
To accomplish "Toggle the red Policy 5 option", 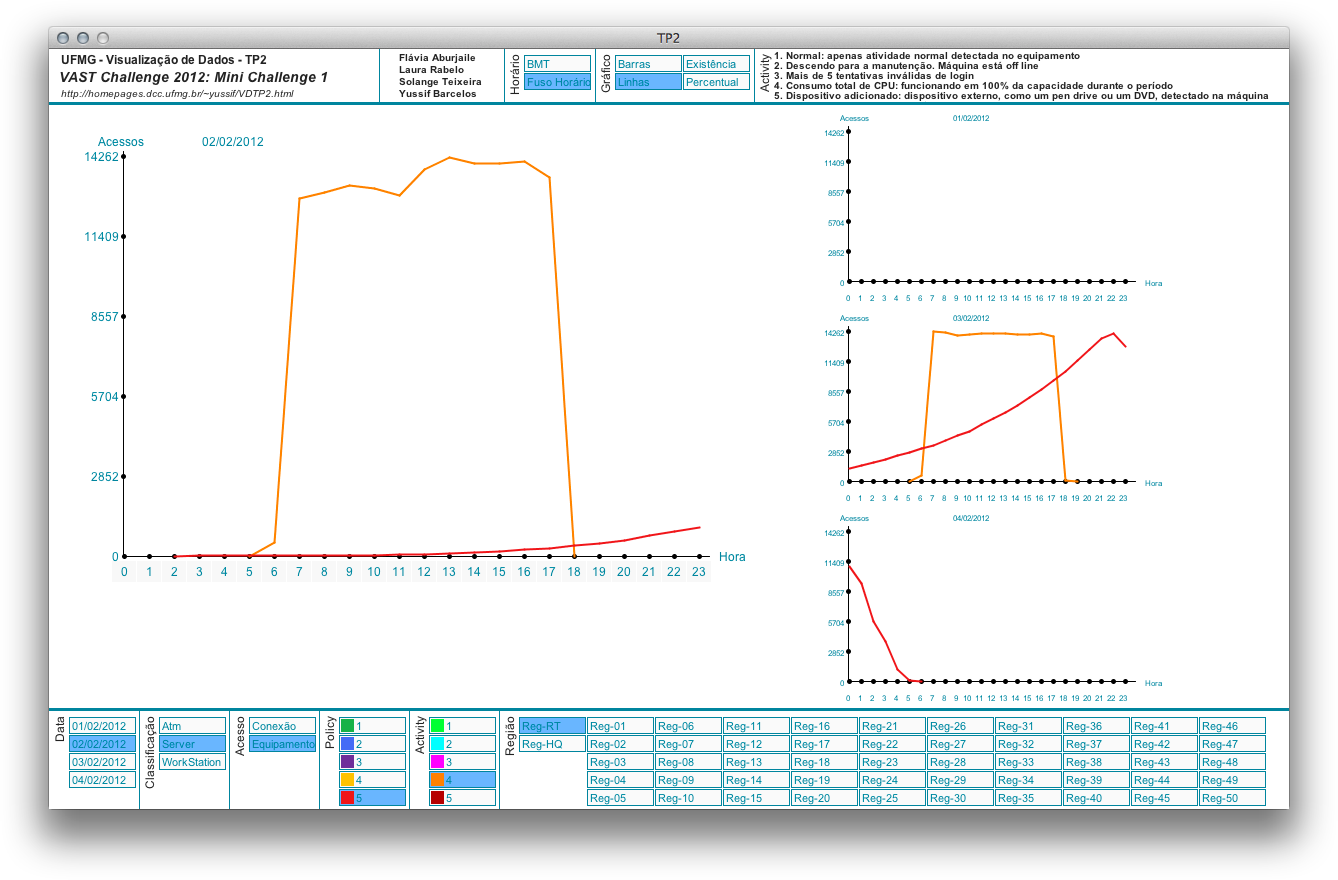I will (372, 798).
